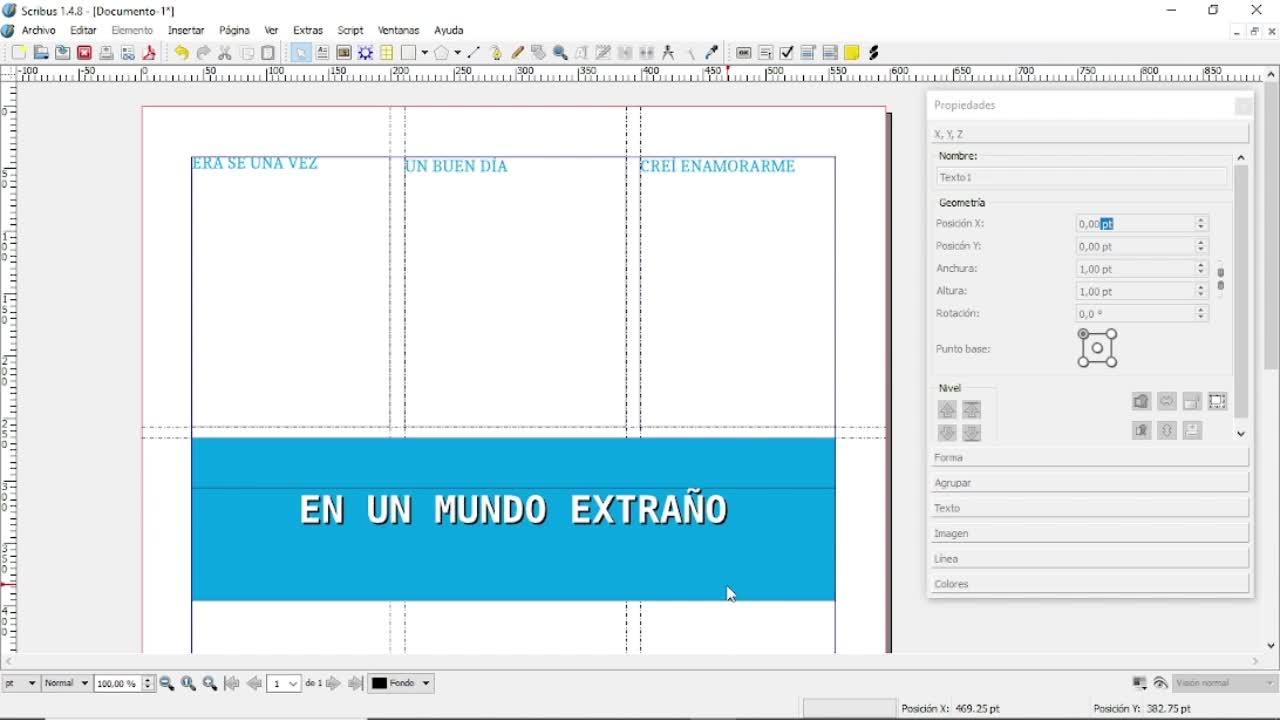Activate the Select Item arrow tool
Image resolution: width=1280 pixels, height=720 pixels.
click(x=300, y=53)
